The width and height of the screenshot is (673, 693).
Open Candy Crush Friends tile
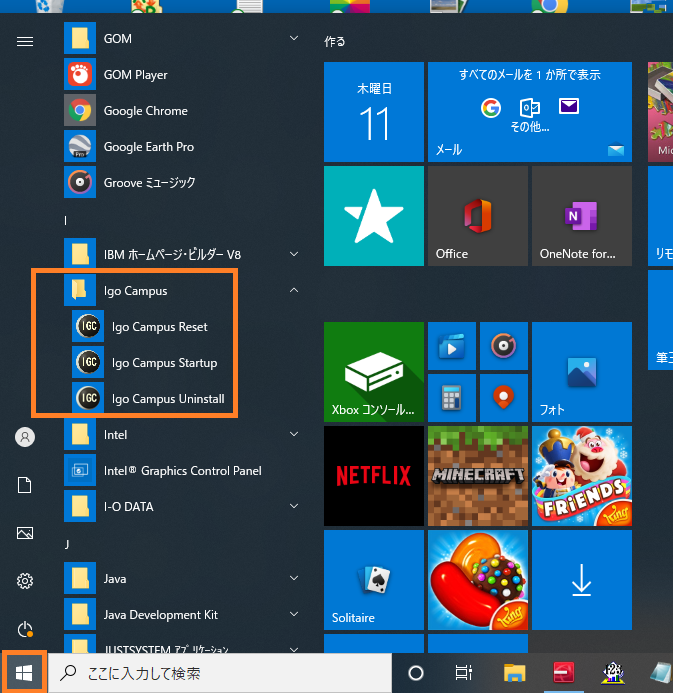click(x=582, y=476)
